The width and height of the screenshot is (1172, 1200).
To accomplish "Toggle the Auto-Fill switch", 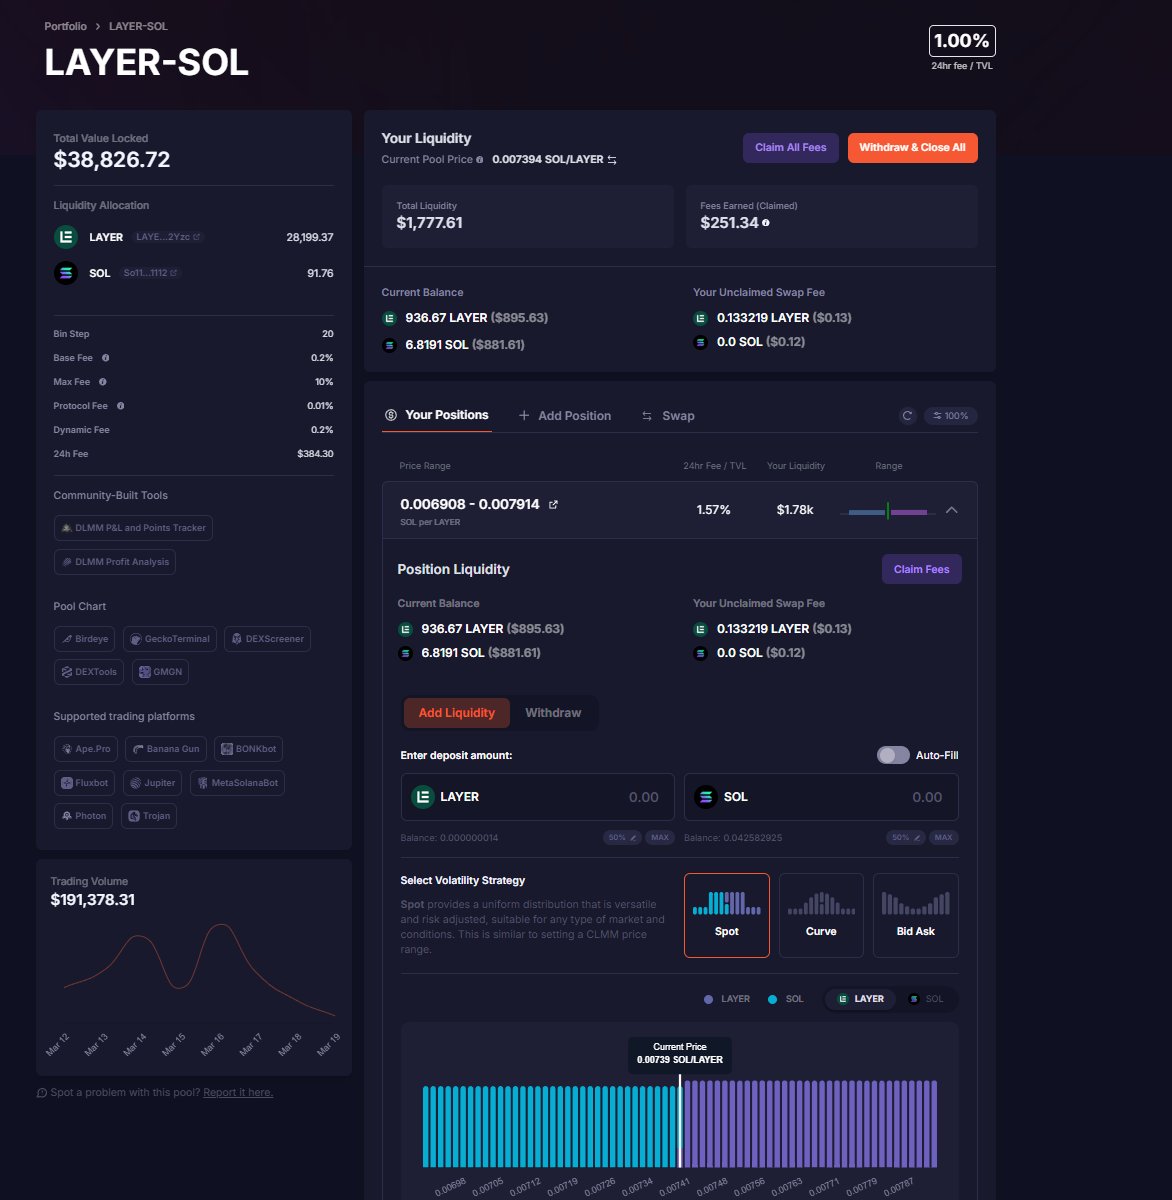I will [x=893, y=755].
